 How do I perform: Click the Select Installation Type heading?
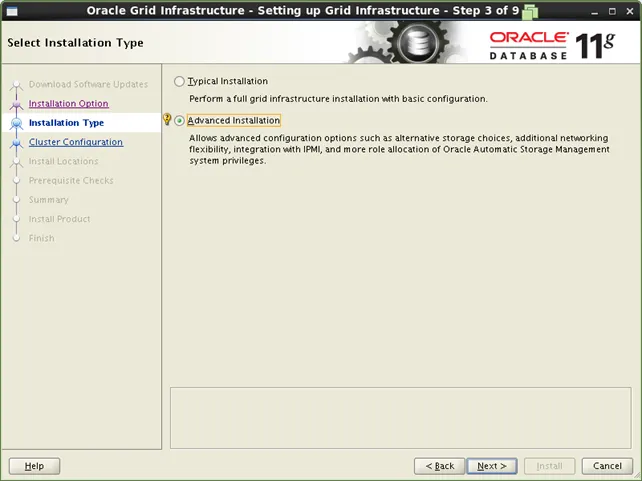(x=75, y=43)
